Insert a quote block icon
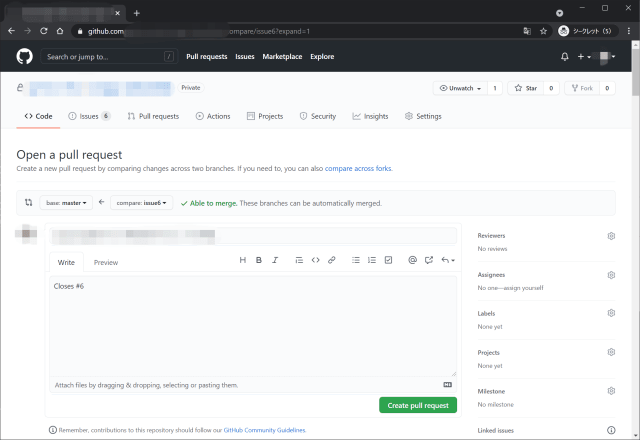Screen dimensions: 640x440 click(299, 260)
